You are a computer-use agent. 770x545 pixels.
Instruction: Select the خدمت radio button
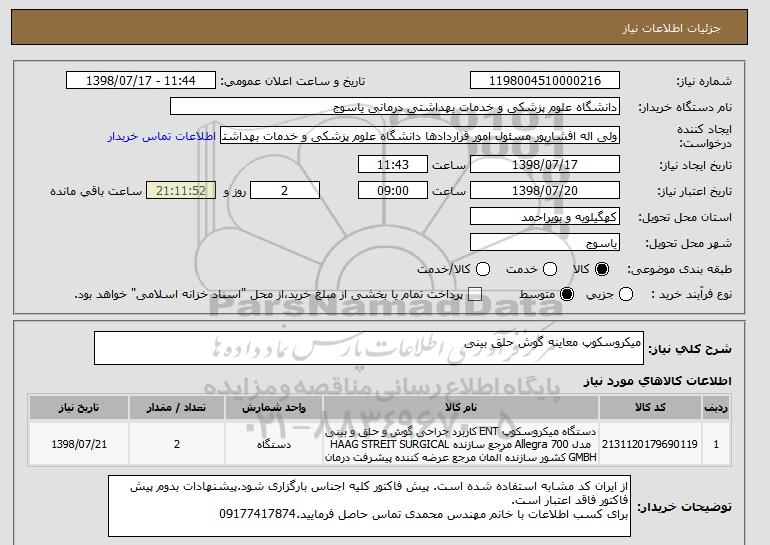550,269
